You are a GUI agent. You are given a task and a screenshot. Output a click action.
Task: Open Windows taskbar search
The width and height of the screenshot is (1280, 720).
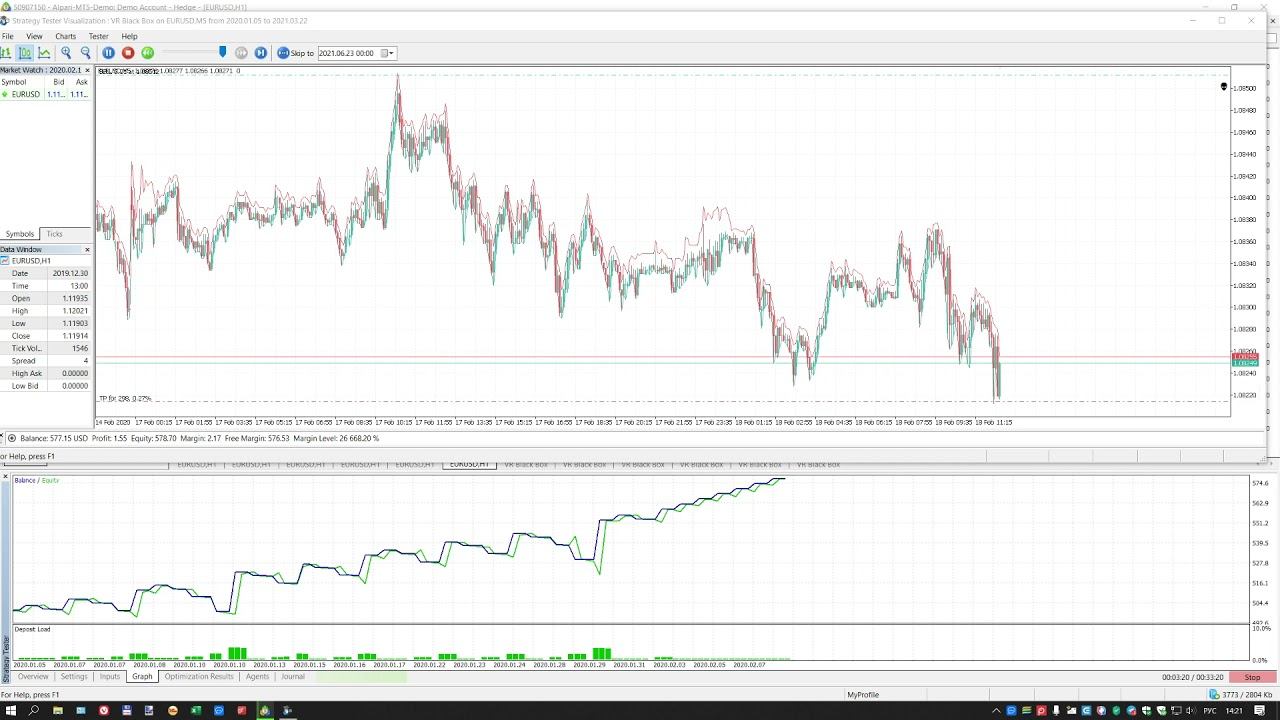point(34,711)
